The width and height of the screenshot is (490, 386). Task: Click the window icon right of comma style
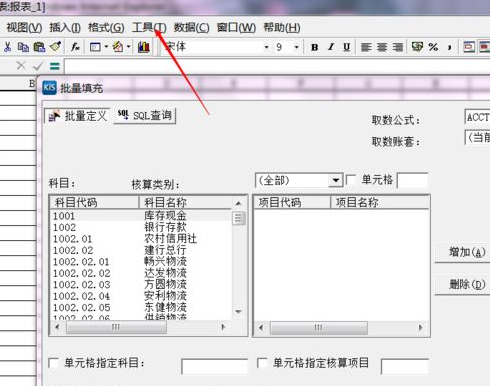tap(469, 47)
